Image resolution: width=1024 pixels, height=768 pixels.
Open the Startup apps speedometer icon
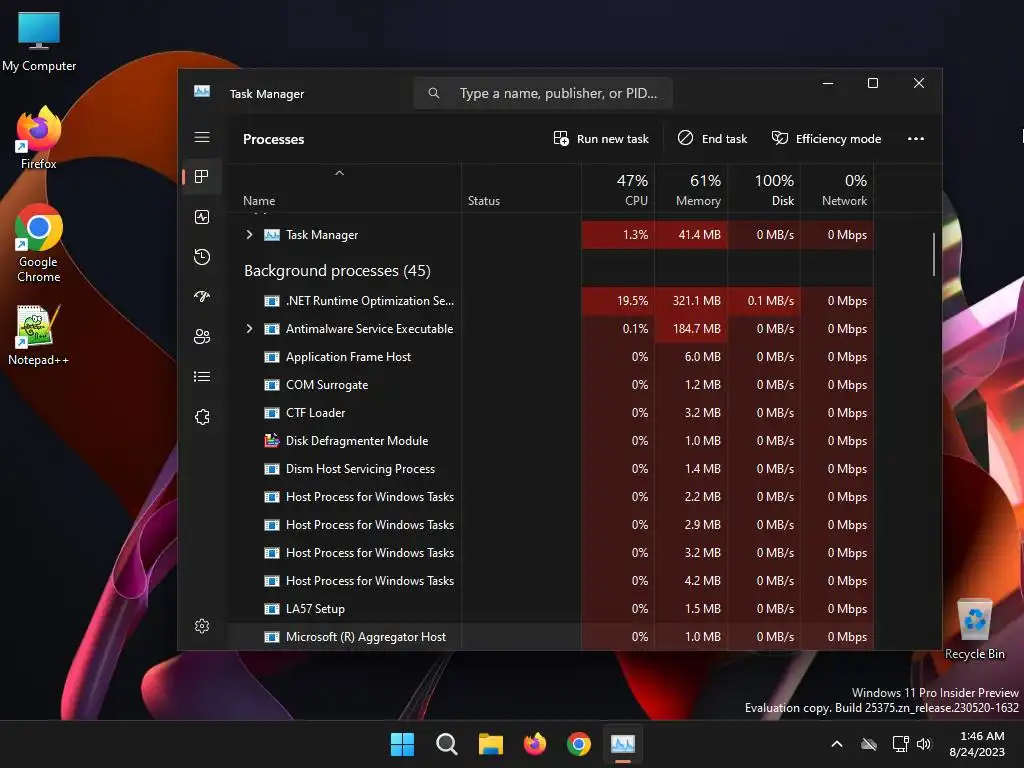pyautogui.click(x=202, y=296)
